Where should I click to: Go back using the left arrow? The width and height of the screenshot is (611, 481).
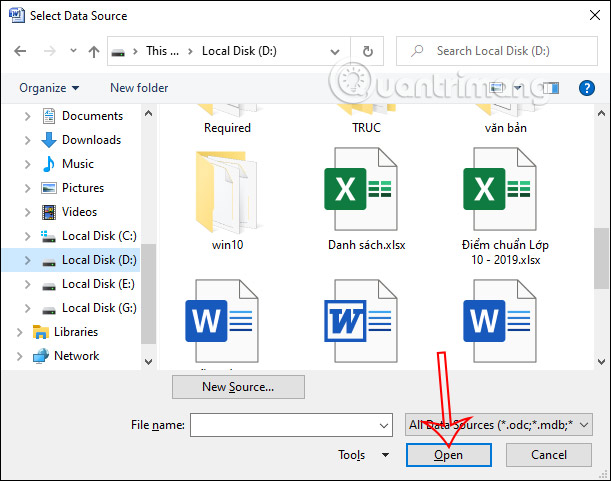20,51
